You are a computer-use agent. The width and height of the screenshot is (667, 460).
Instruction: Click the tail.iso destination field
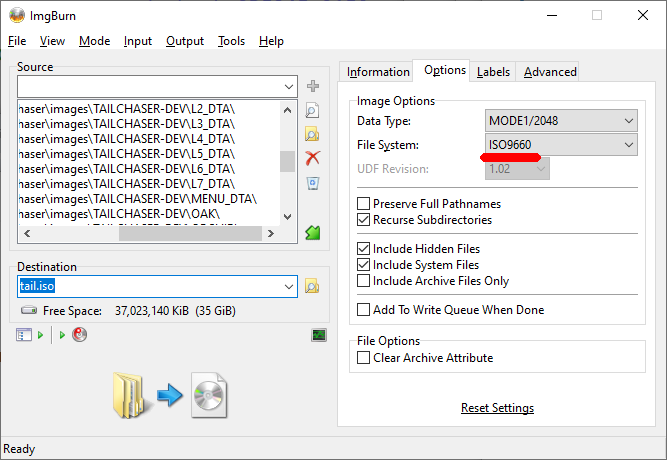click(x=150, y=286)
